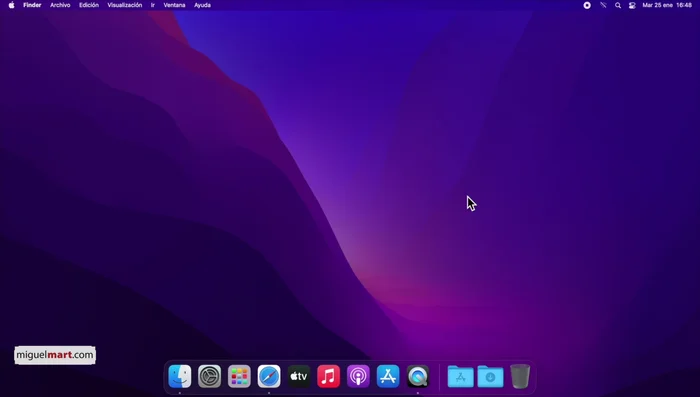The height and width of the screenshot is (397, 700).
Task: Open the Ventana menu
Action: (x=174, y=5)
